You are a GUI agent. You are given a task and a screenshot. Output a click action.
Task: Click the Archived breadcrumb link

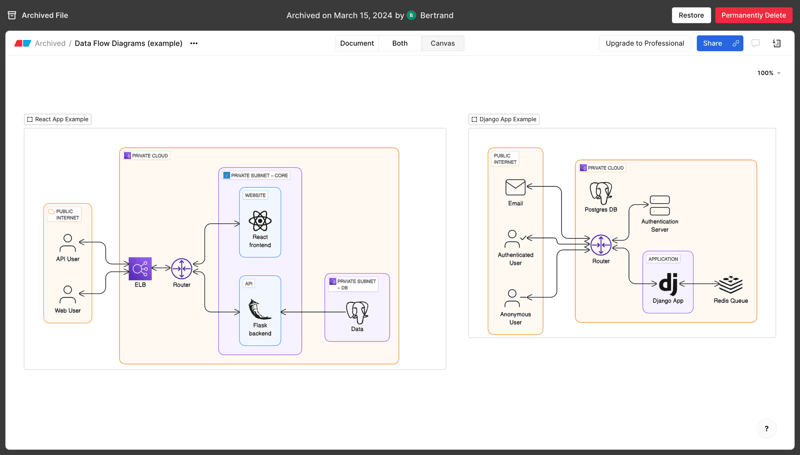(x=50, y=44)
